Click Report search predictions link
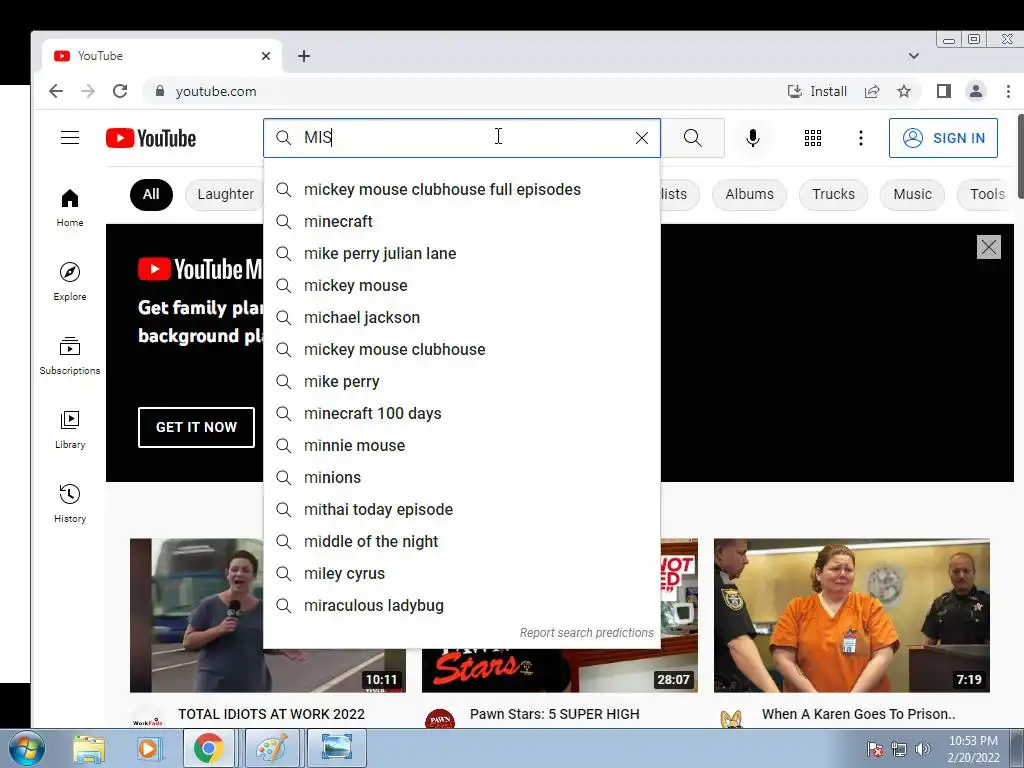Image resolution: width=1024 pixels, height=768 pixels. pos(586,633)
